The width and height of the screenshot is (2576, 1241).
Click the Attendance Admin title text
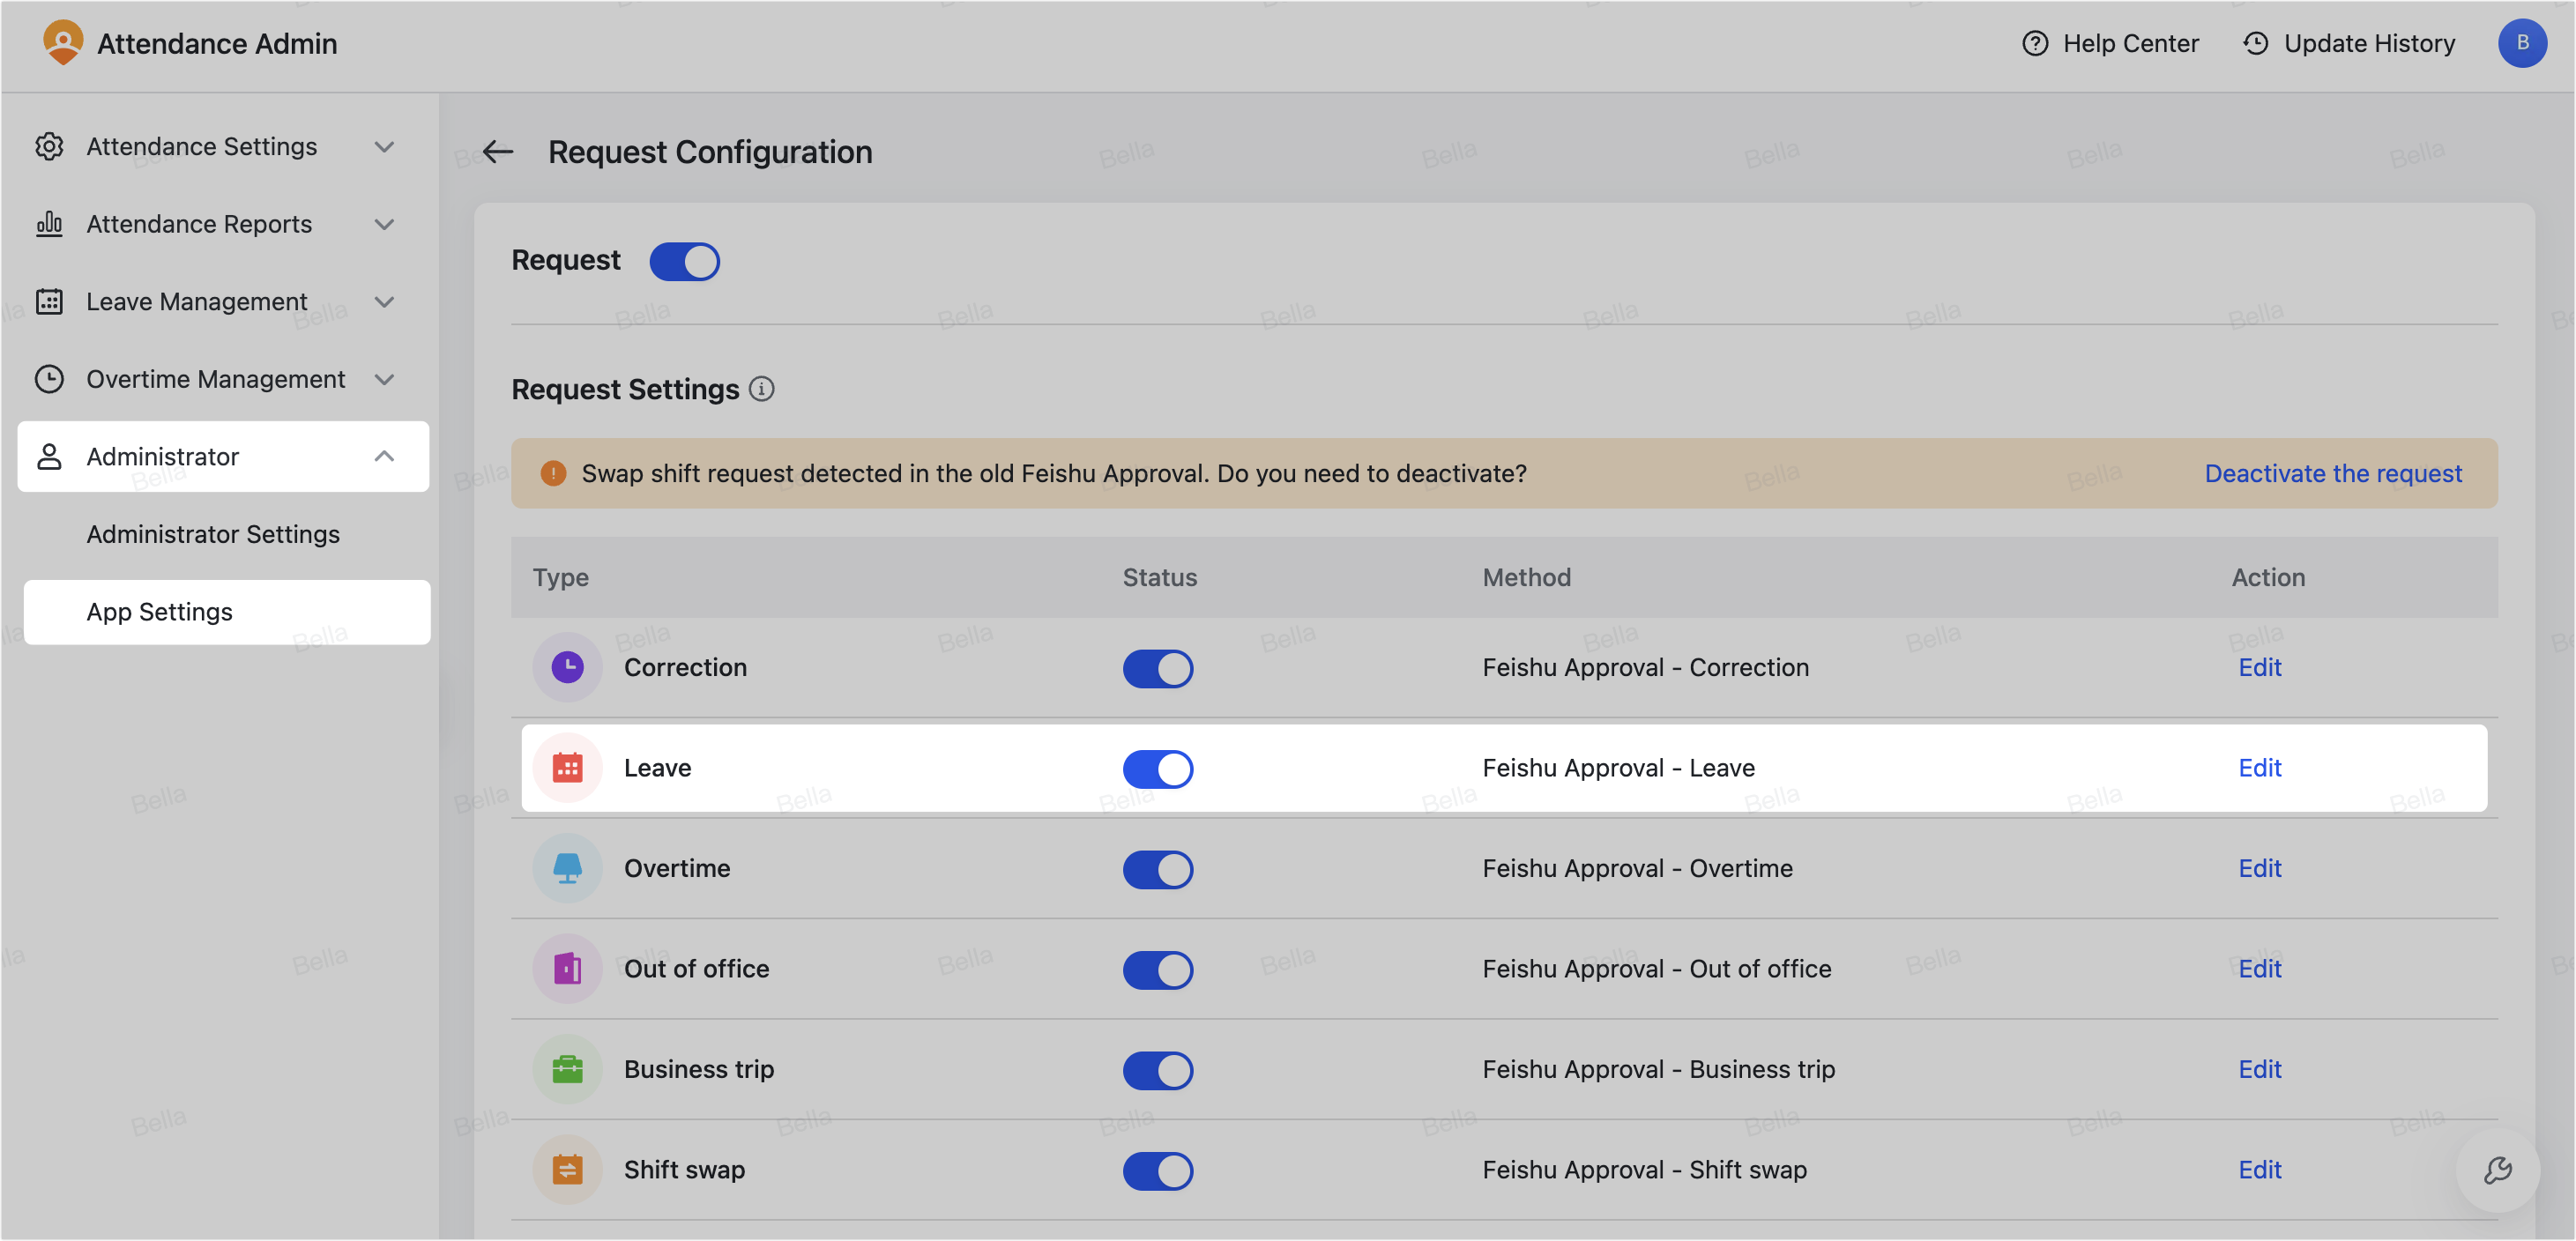[216, 44]
